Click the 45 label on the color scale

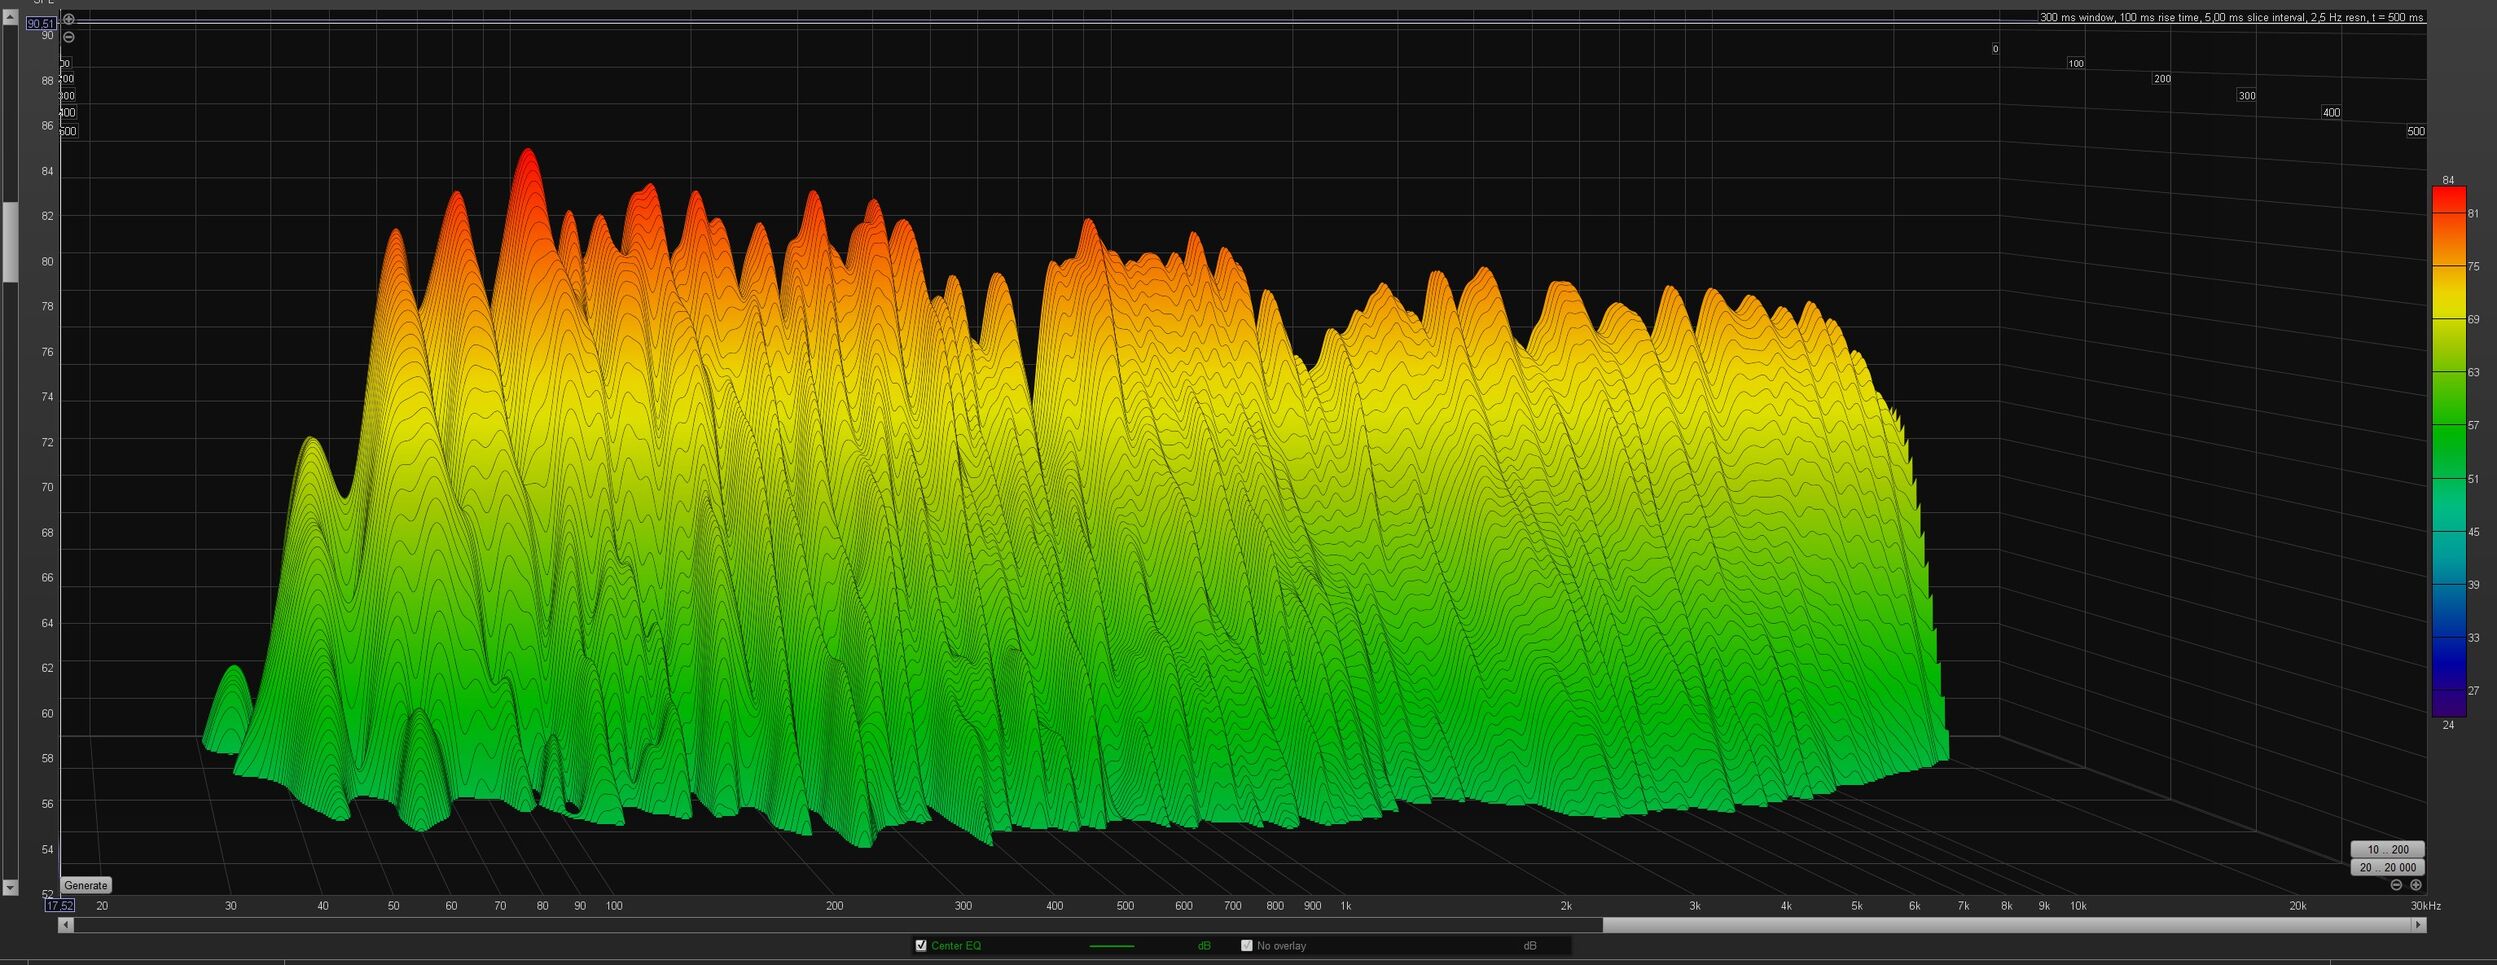(x=2473, y=532)
